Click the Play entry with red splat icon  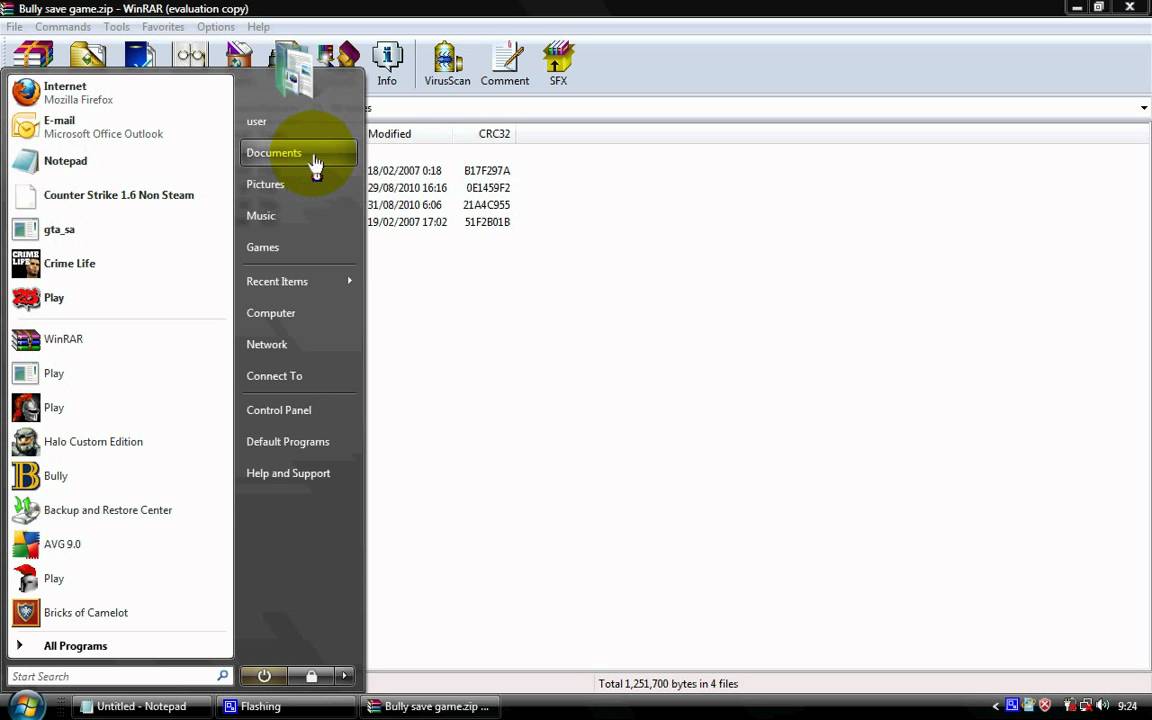point(120,298)
